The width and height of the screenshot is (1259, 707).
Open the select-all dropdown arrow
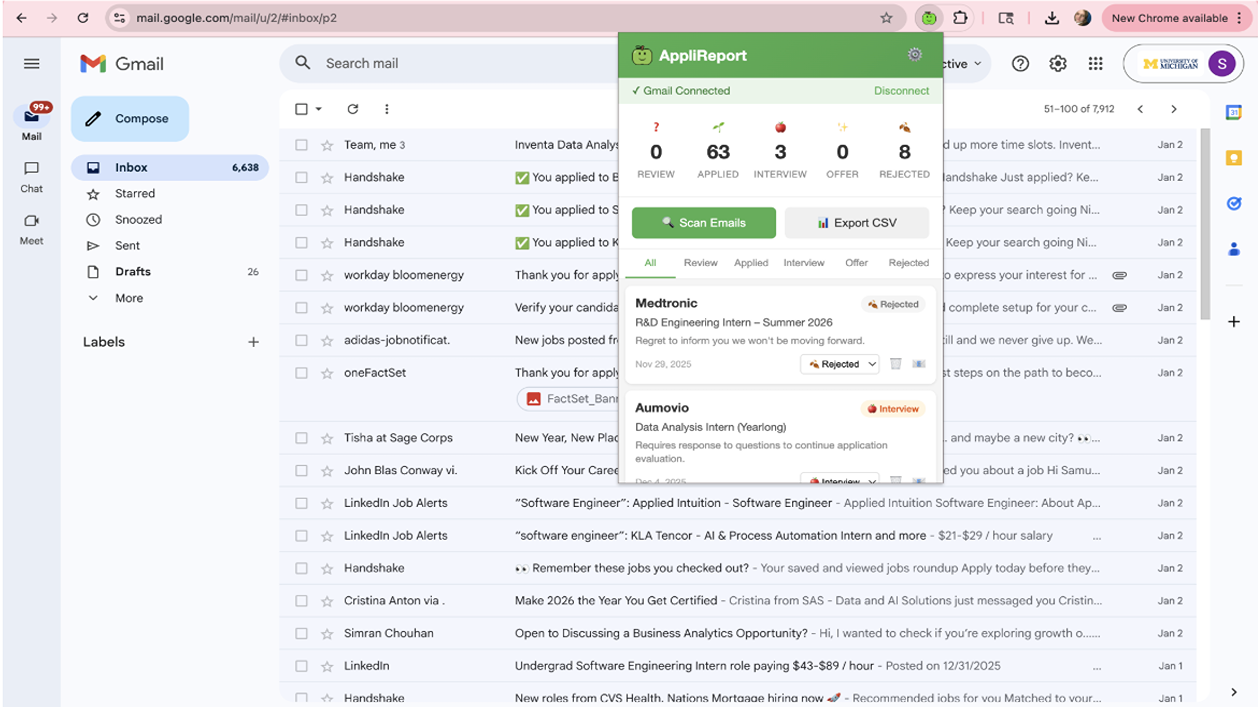319,109
